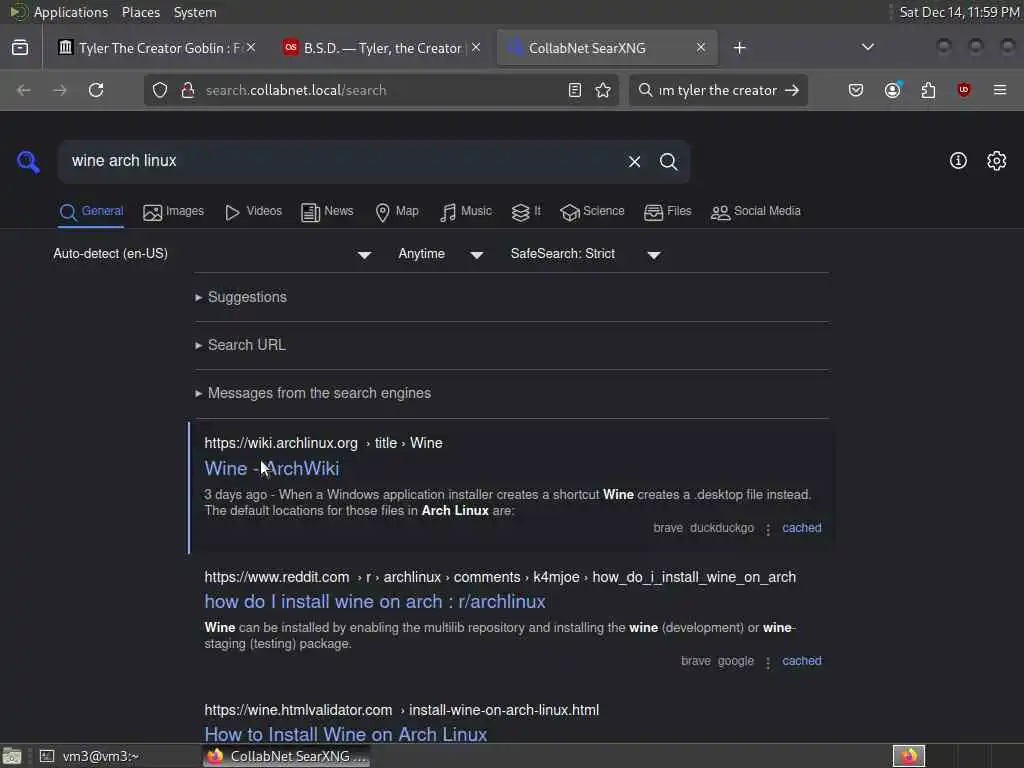Open more options dots for ArchWiki result

[768, 529]
